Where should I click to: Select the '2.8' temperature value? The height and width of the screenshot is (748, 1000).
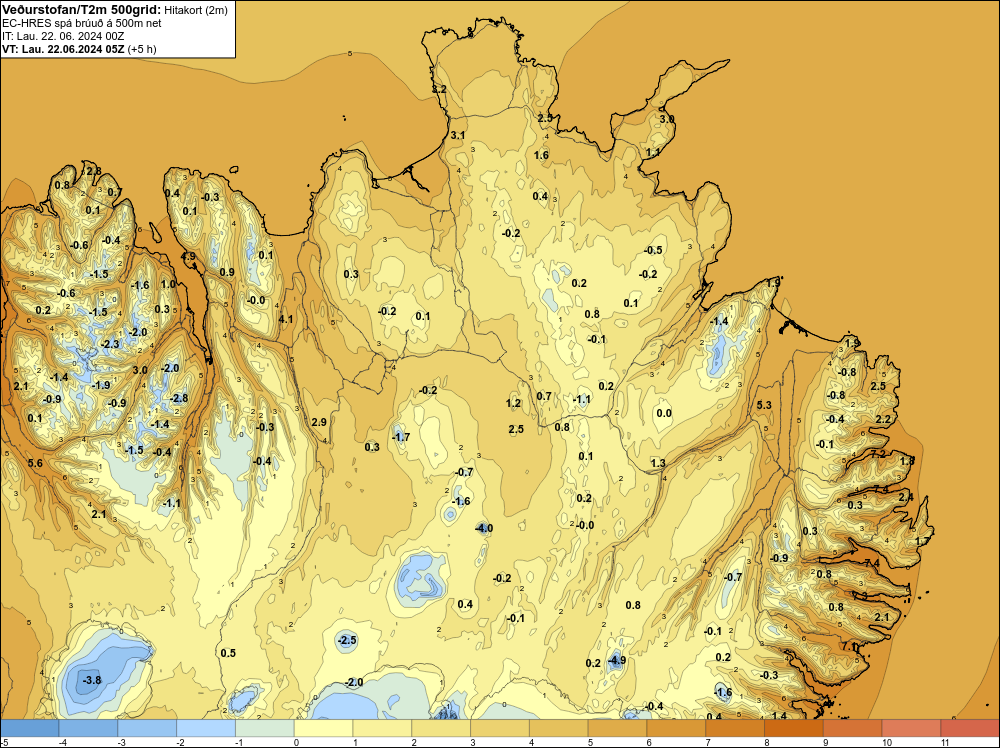pyautogui.click(x=94, y=171)
